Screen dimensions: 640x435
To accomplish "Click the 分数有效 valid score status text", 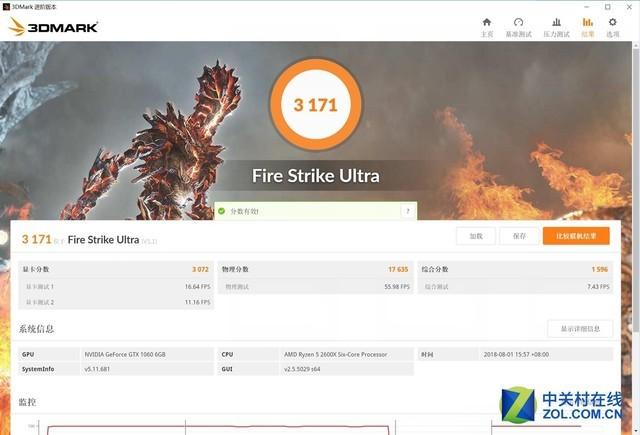I will (244, 211).
